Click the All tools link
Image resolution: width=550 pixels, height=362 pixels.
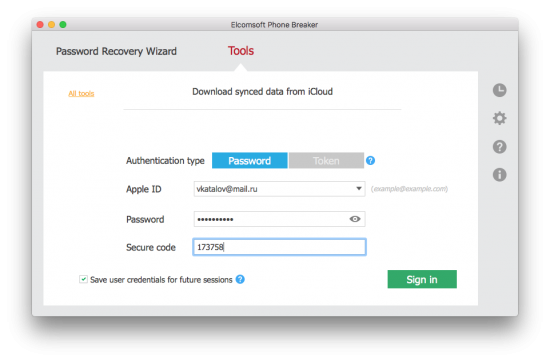[81, 94]
